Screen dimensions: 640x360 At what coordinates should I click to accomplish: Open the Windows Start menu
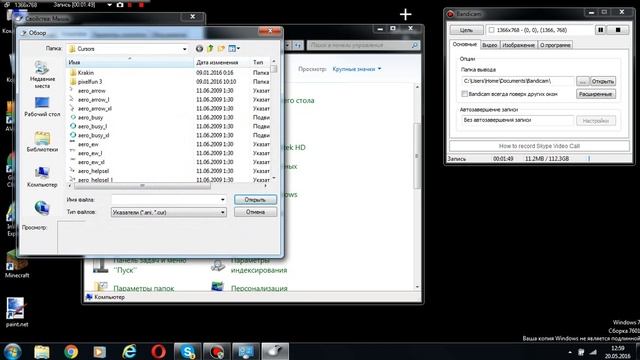tap(13, 351)
